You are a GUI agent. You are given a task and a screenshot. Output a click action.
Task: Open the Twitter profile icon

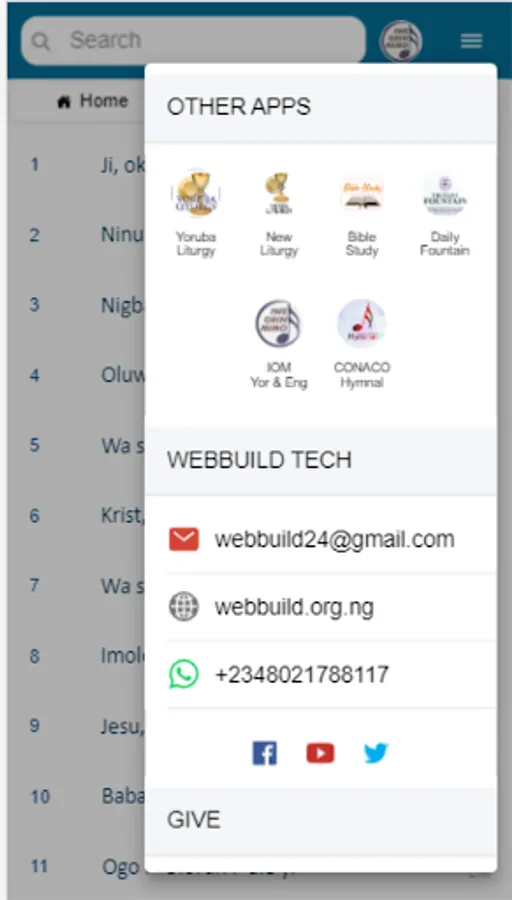pyautogui.click(x=376, y=753)
